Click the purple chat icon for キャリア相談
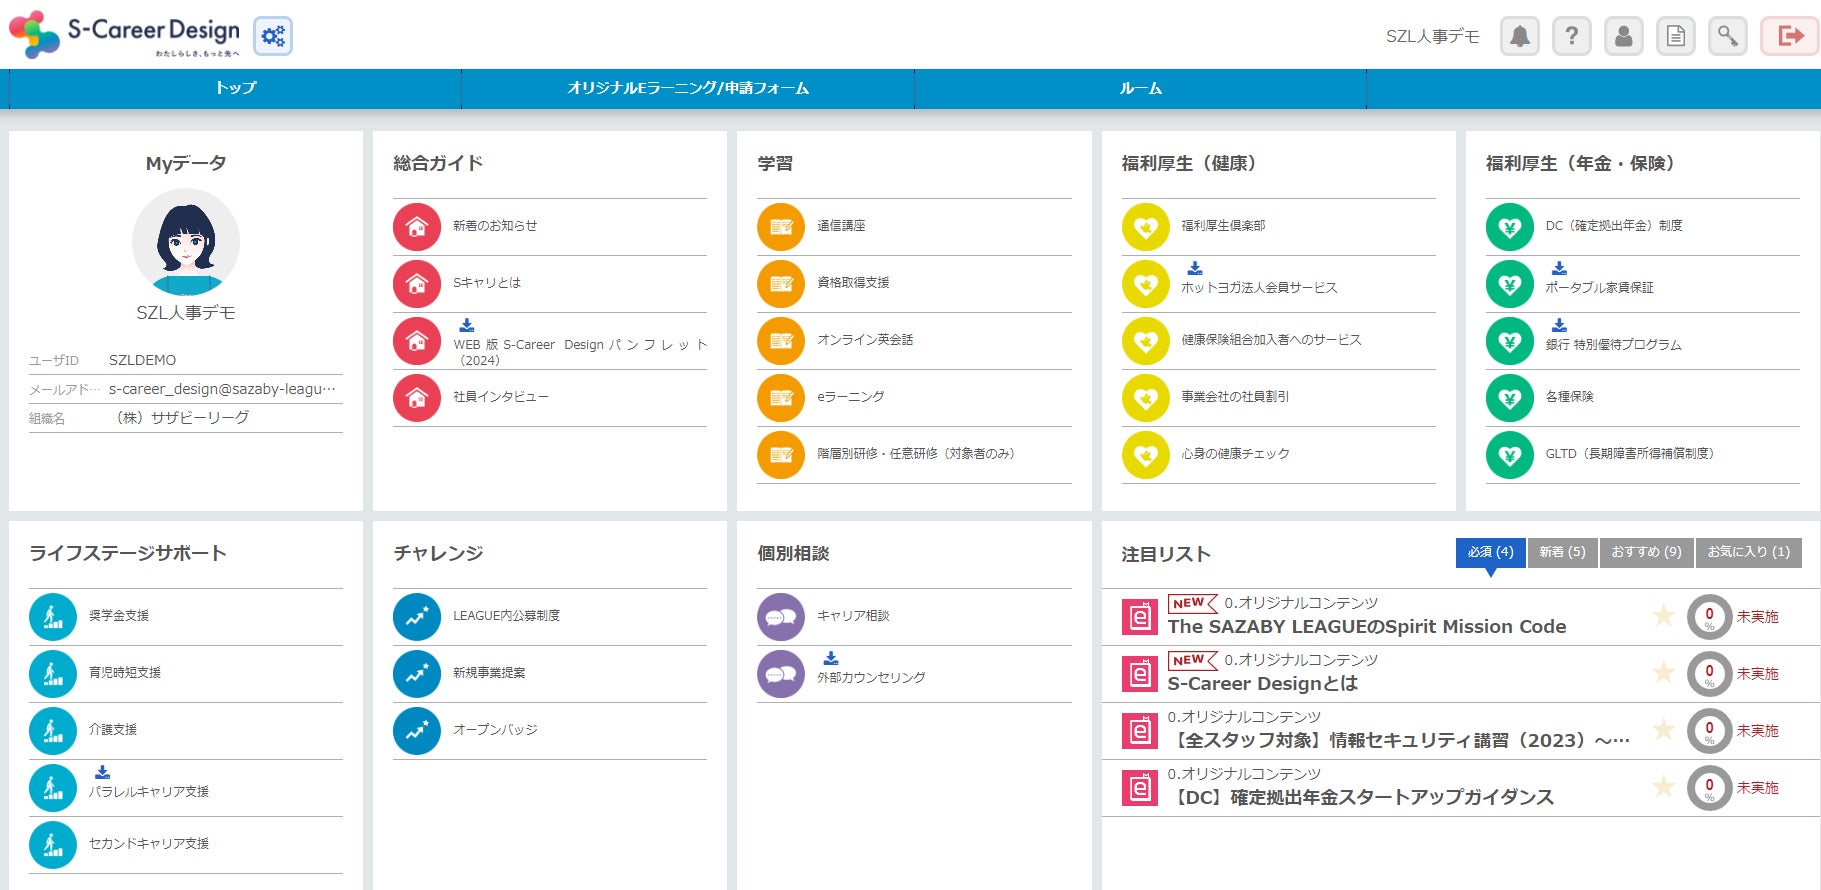The width and height of the screenshot is (1821, 890). pyautogui.click(x=781, y=617)
